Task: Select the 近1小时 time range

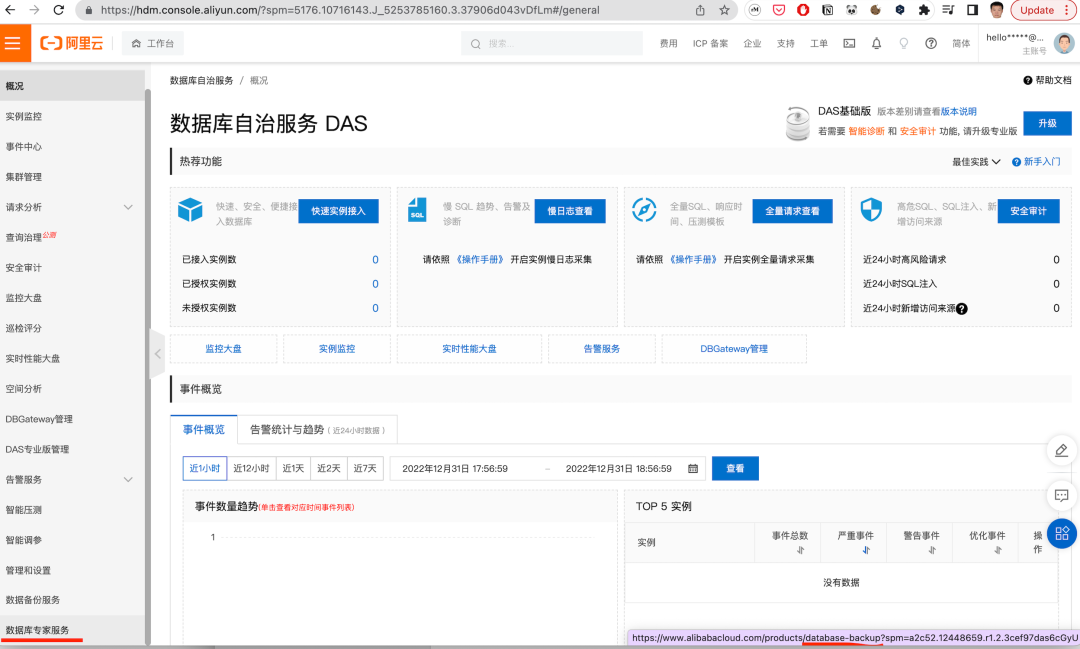Action: click(x=205, y=468)
